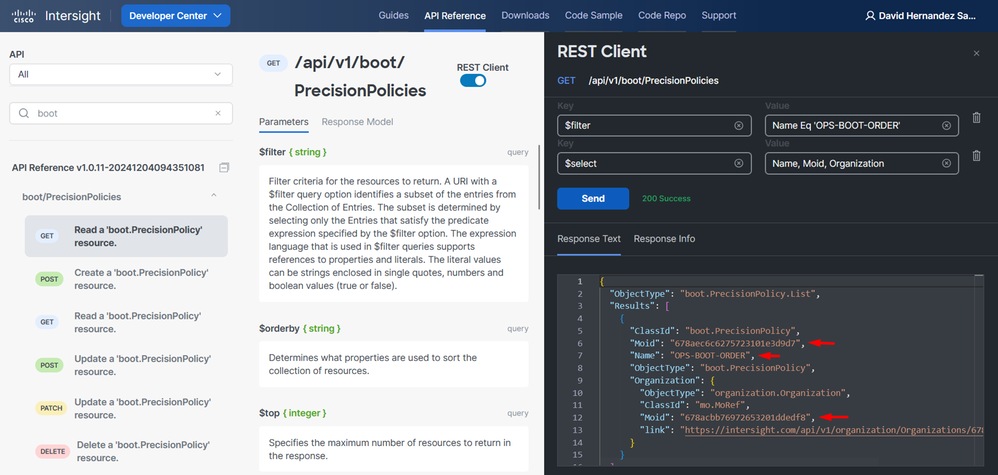Delete the $select parameter row
Screen dimensions: 998x475
coord(976,155)
